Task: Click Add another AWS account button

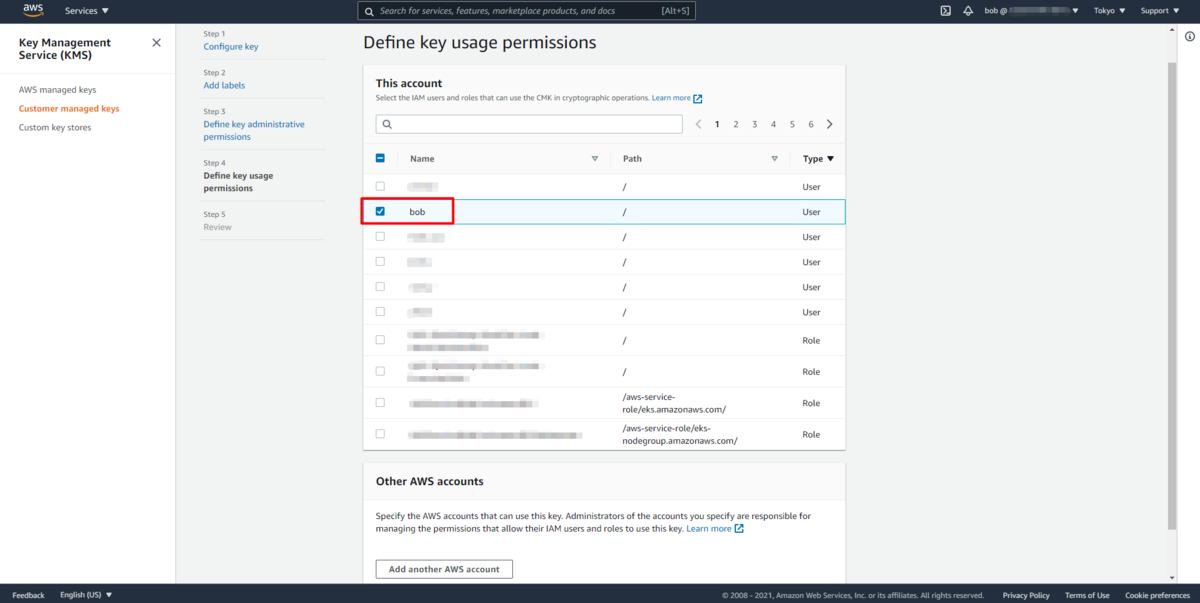Action: tap(444, 569)
